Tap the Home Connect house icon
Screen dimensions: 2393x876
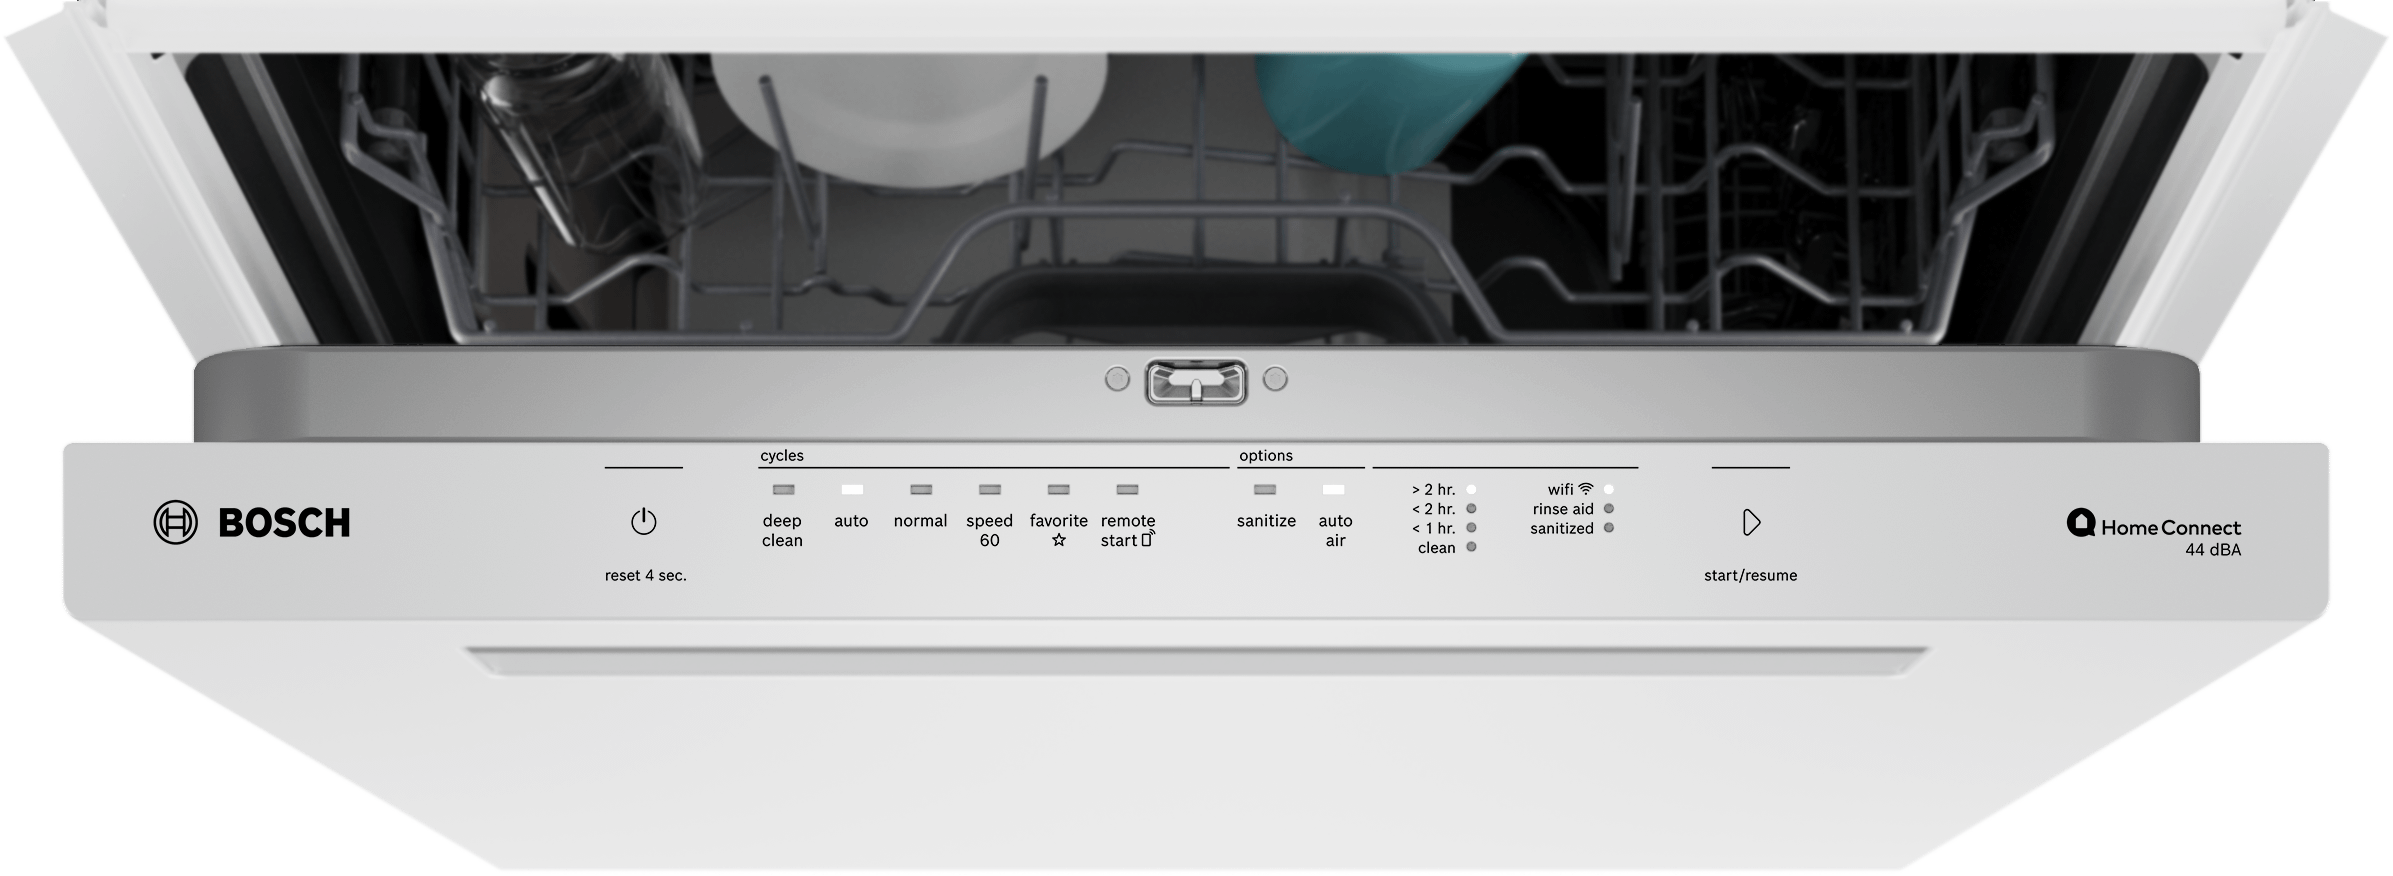tap(2081, 524)
